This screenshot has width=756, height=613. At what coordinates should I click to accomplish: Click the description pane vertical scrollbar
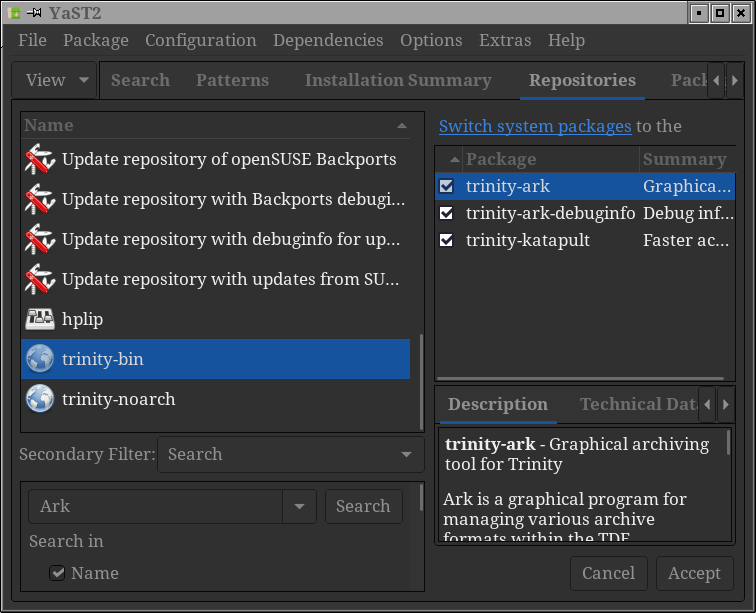[728, 443]
